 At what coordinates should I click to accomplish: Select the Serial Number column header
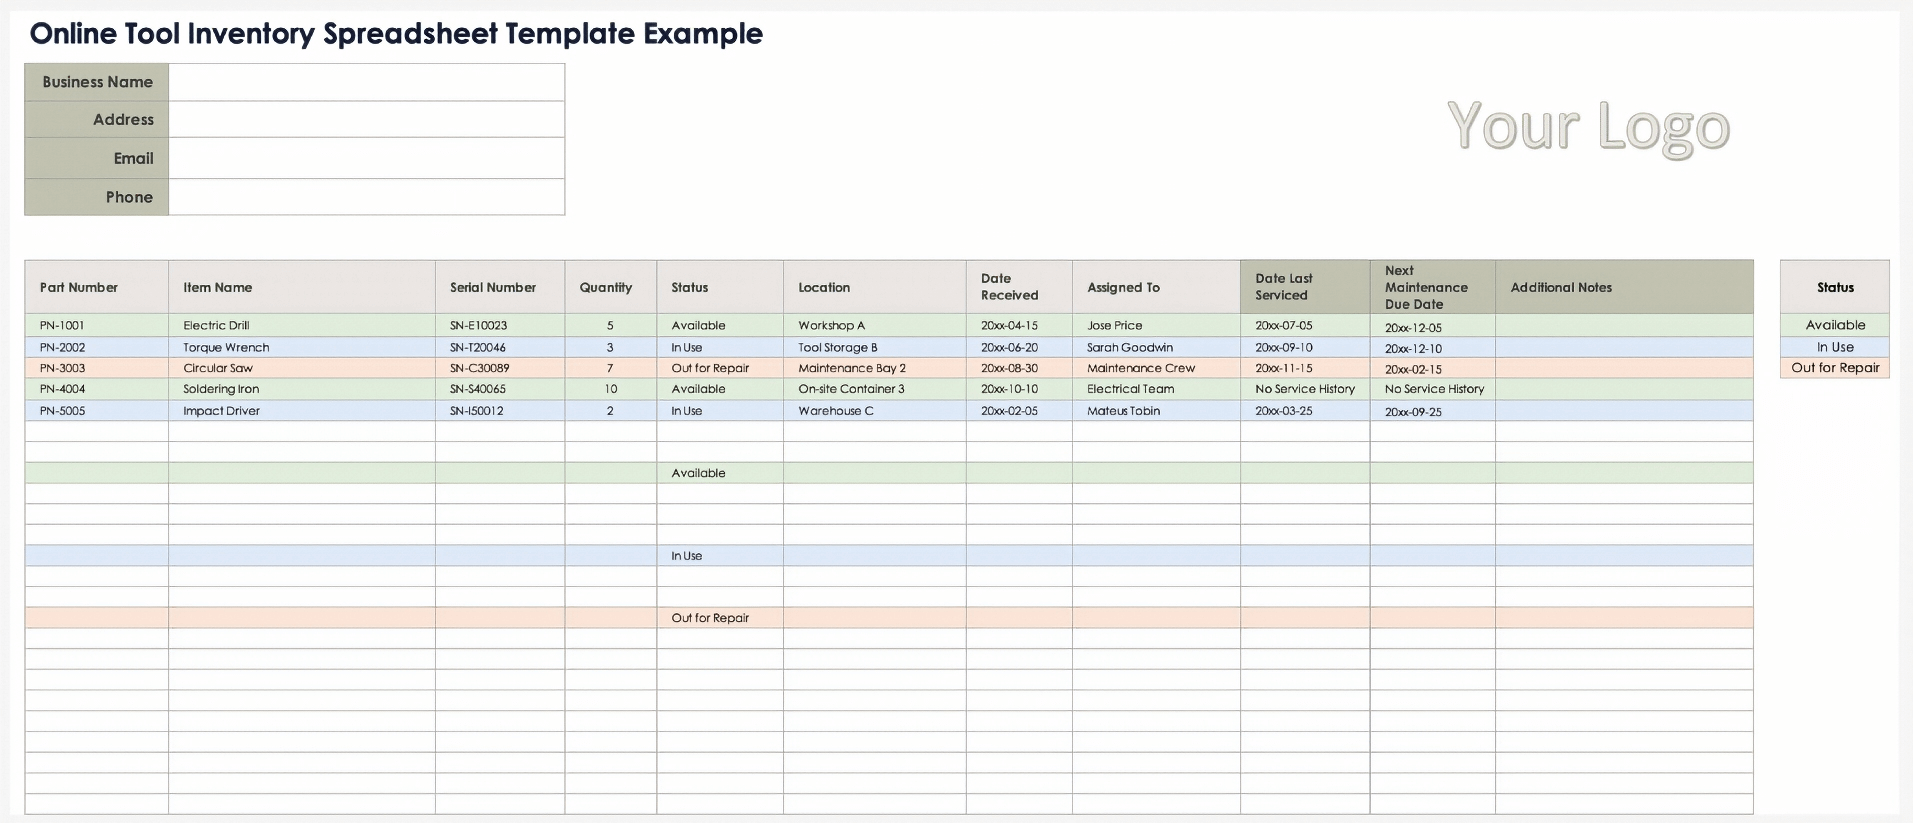[x=500, y=287]
